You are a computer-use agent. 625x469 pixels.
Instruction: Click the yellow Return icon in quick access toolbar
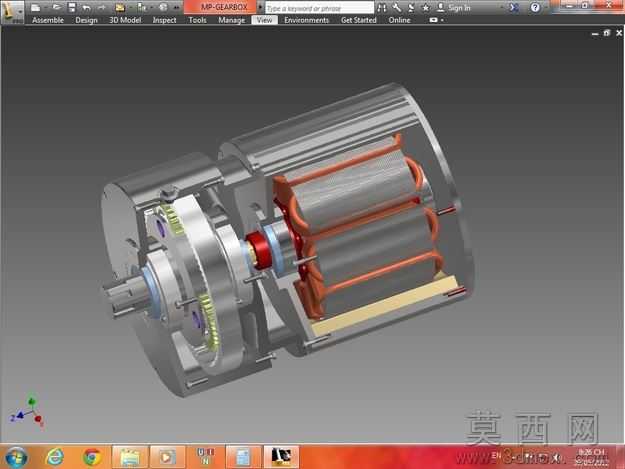click(120, 7)
